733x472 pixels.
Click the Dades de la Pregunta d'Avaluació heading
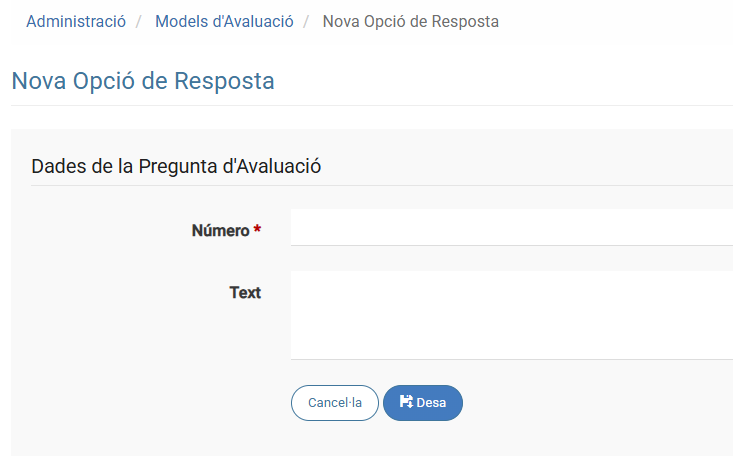tap(176, 166)
